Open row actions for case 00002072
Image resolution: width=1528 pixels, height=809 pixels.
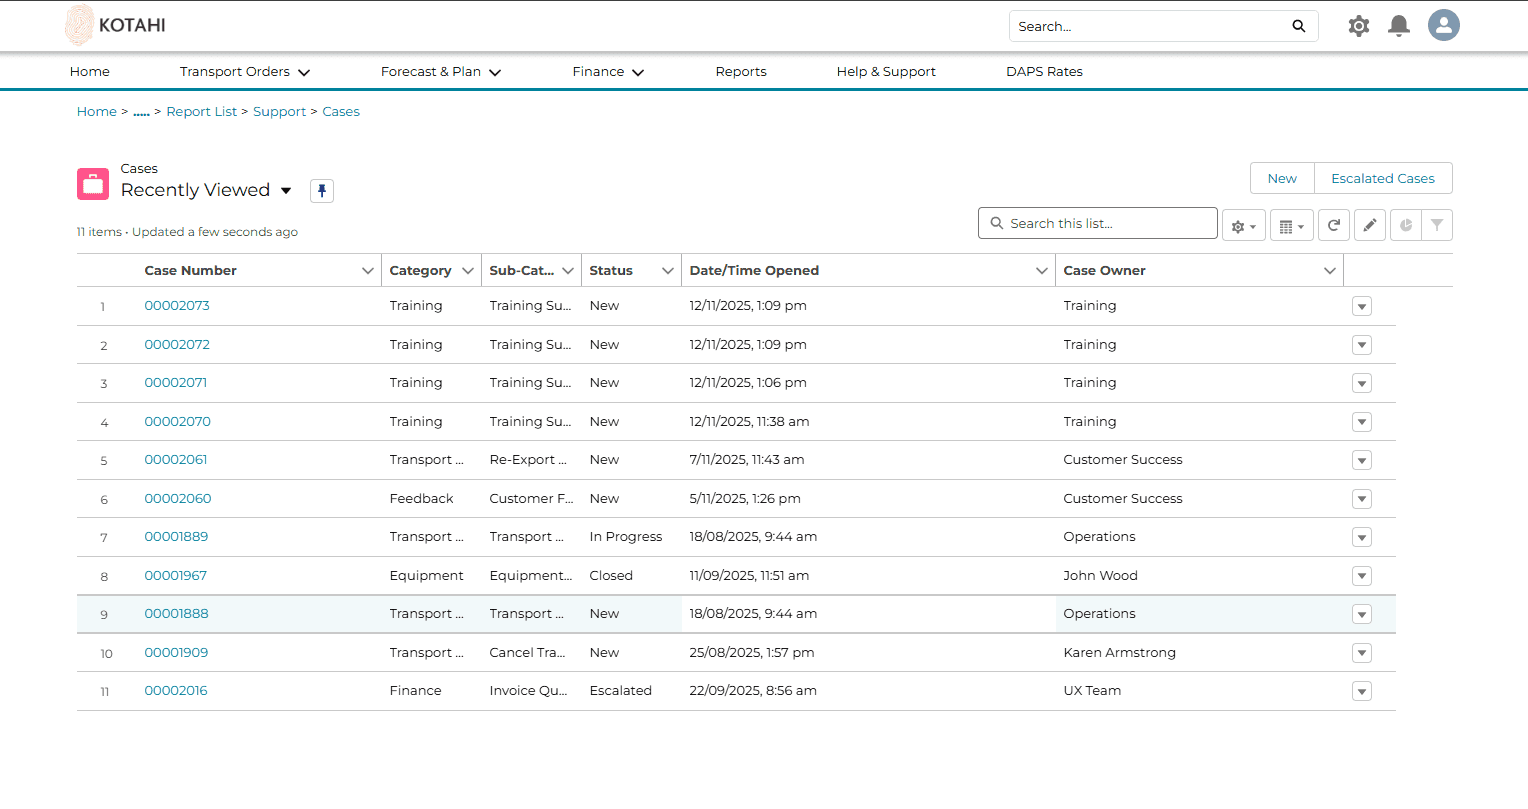[1362, 345]
